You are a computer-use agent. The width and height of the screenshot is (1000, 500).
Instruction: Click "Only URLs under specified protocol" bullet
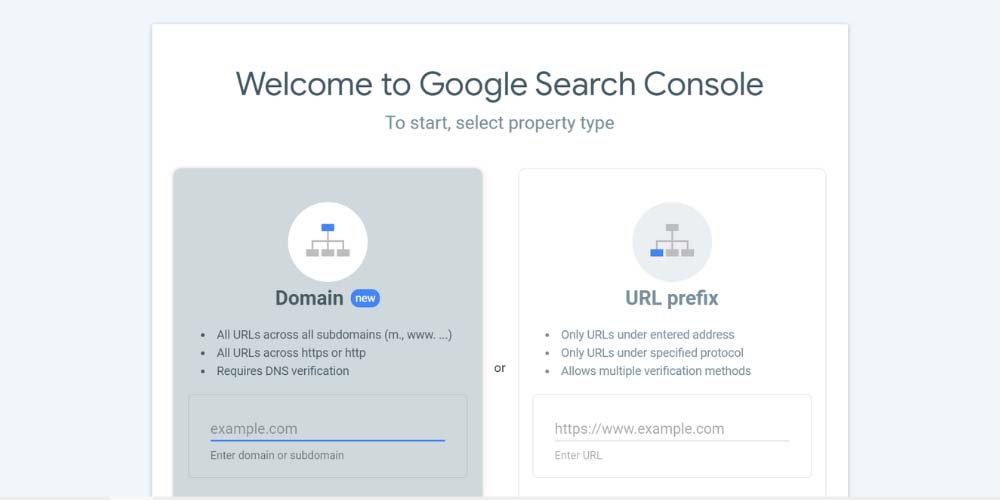[x=652, y=353]
